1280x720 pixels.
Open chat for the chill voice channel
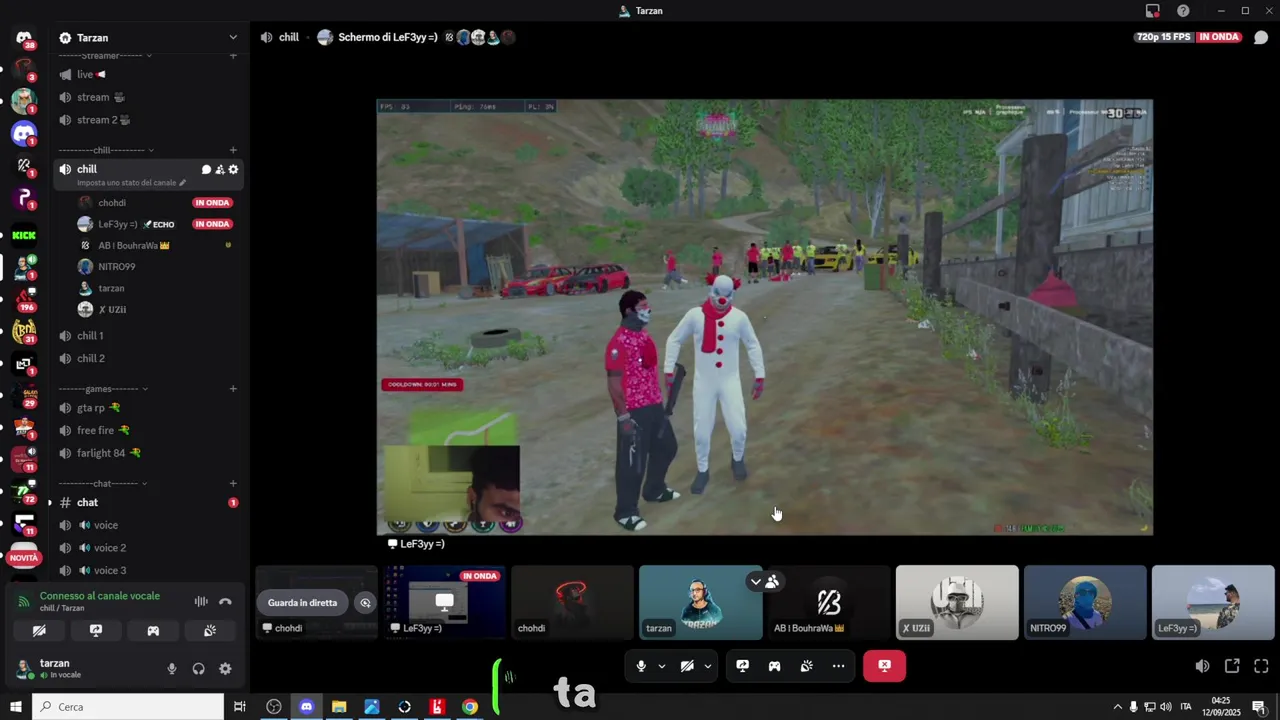pos(206,169)
